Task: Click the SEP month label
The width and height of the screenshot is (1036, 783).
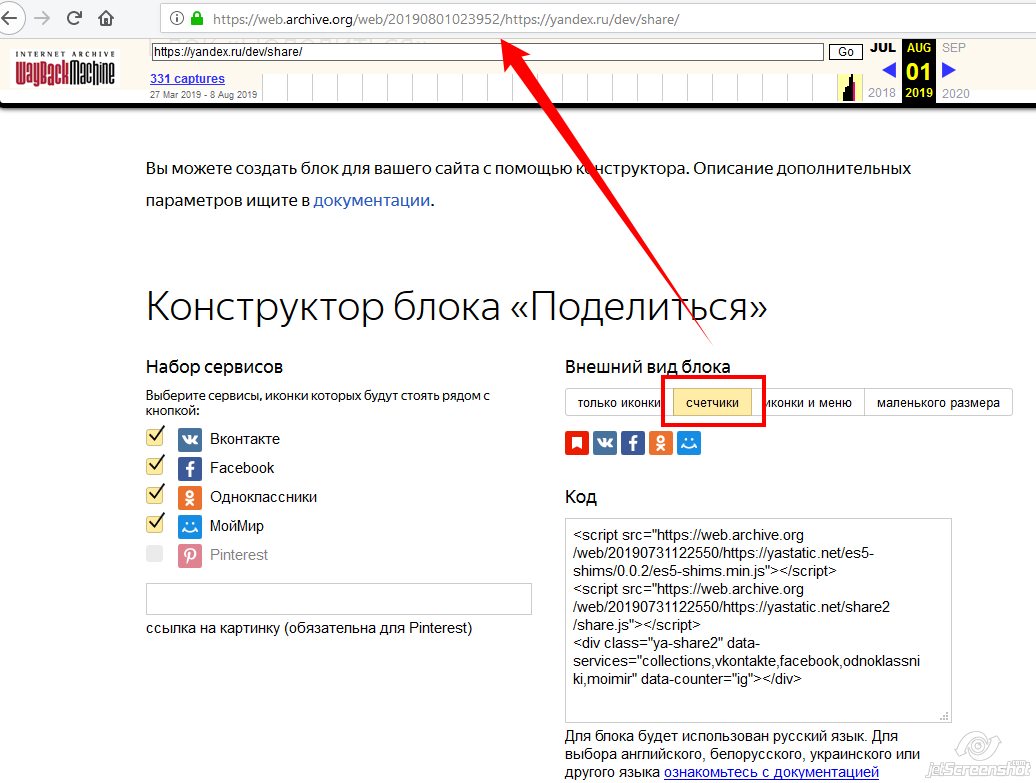Action: tap(953, 48)
